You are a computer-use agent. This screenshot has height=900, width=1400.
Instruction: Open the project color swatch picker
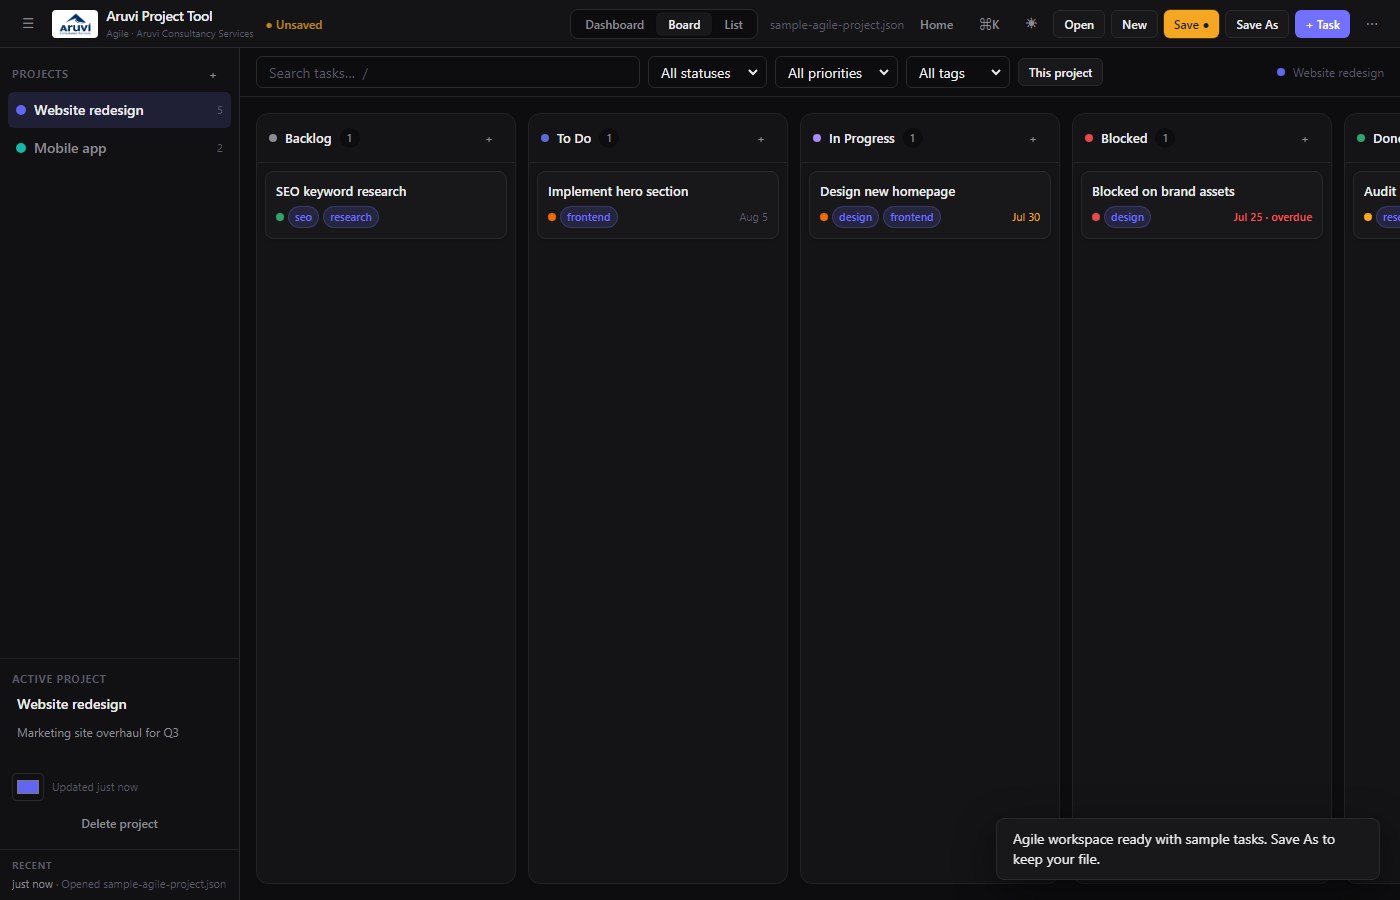(x=28, y=787)
